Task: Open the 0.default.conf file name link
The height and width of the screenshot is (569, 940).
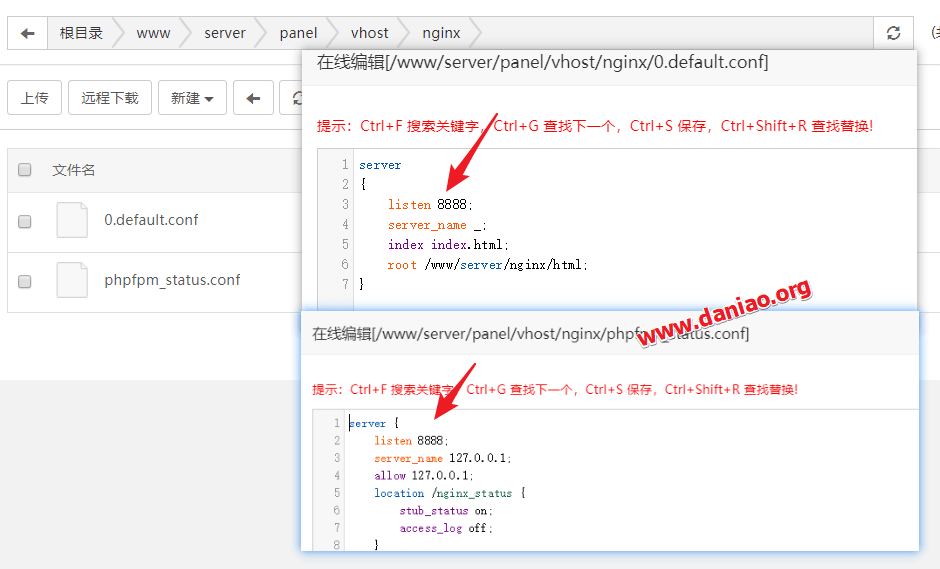Action: pos(151,220)
